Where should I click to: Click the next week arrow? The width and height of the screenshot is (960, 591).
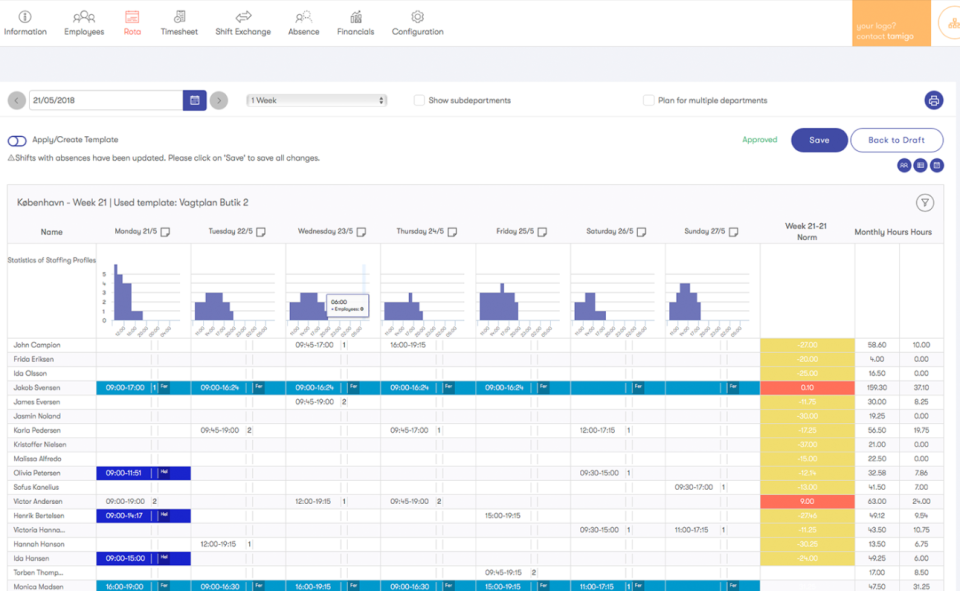click(x=219, y=100)
